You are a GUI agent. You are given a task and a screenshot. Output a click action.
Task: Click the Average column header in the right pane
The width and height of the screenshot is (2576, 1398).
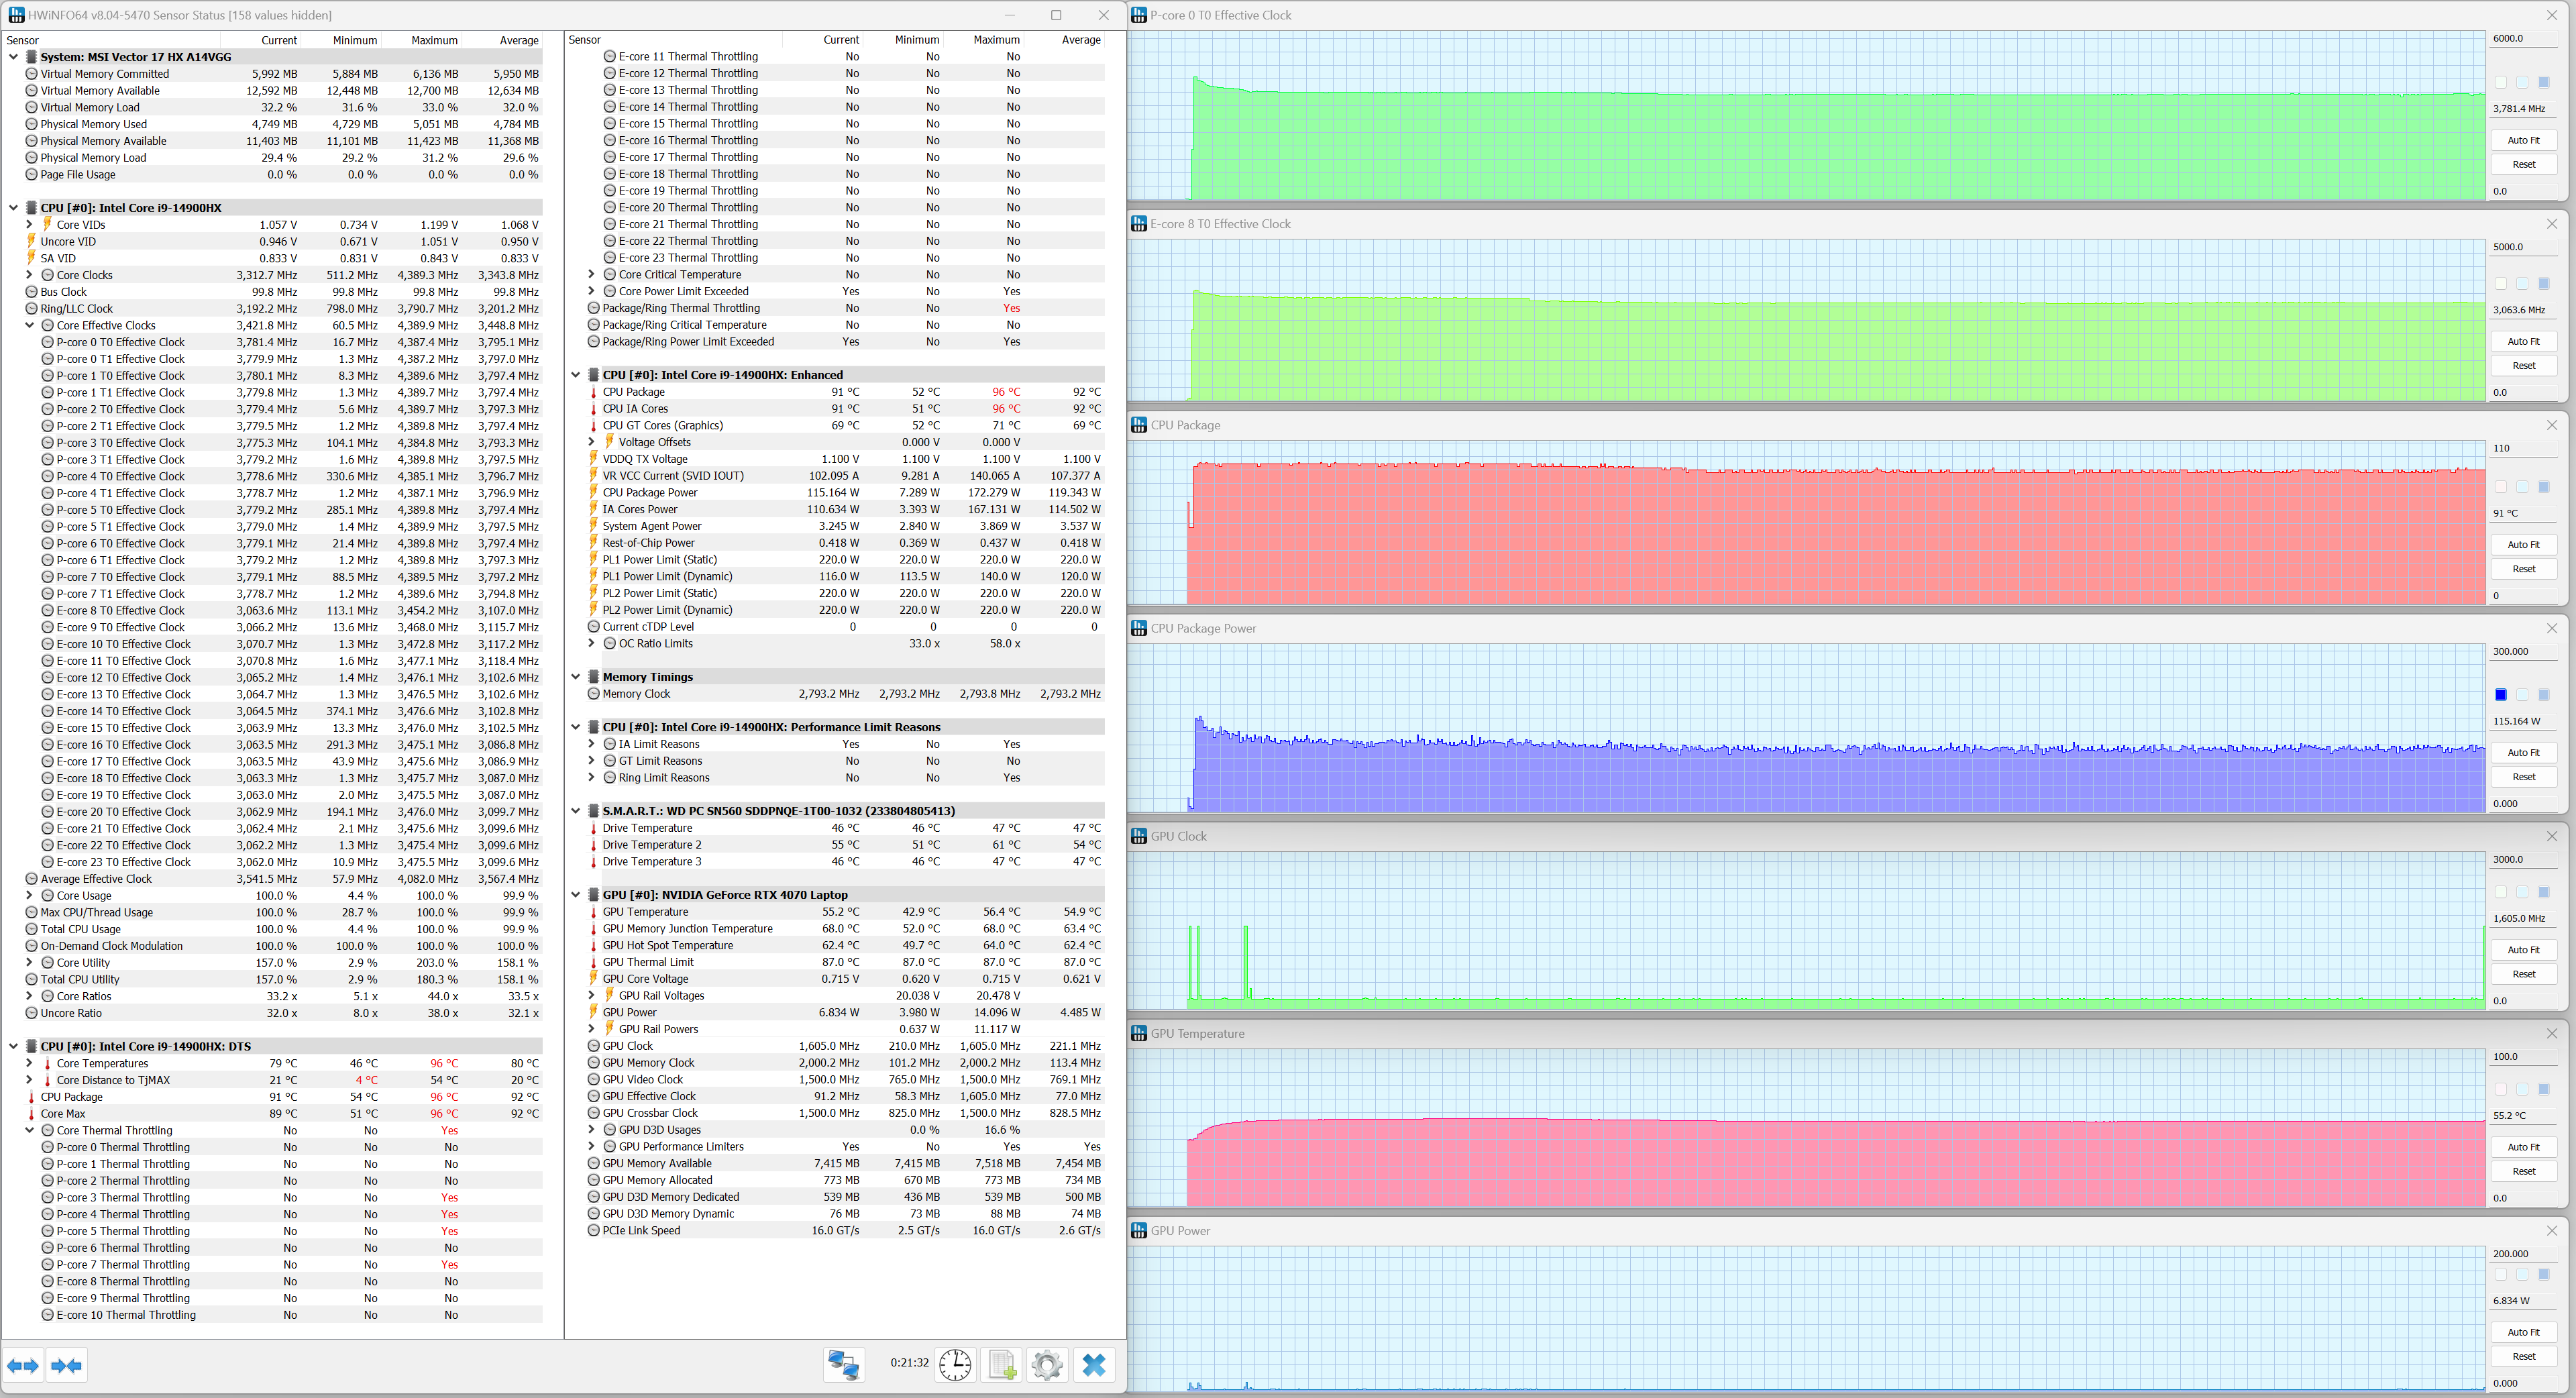(1080, 40)
